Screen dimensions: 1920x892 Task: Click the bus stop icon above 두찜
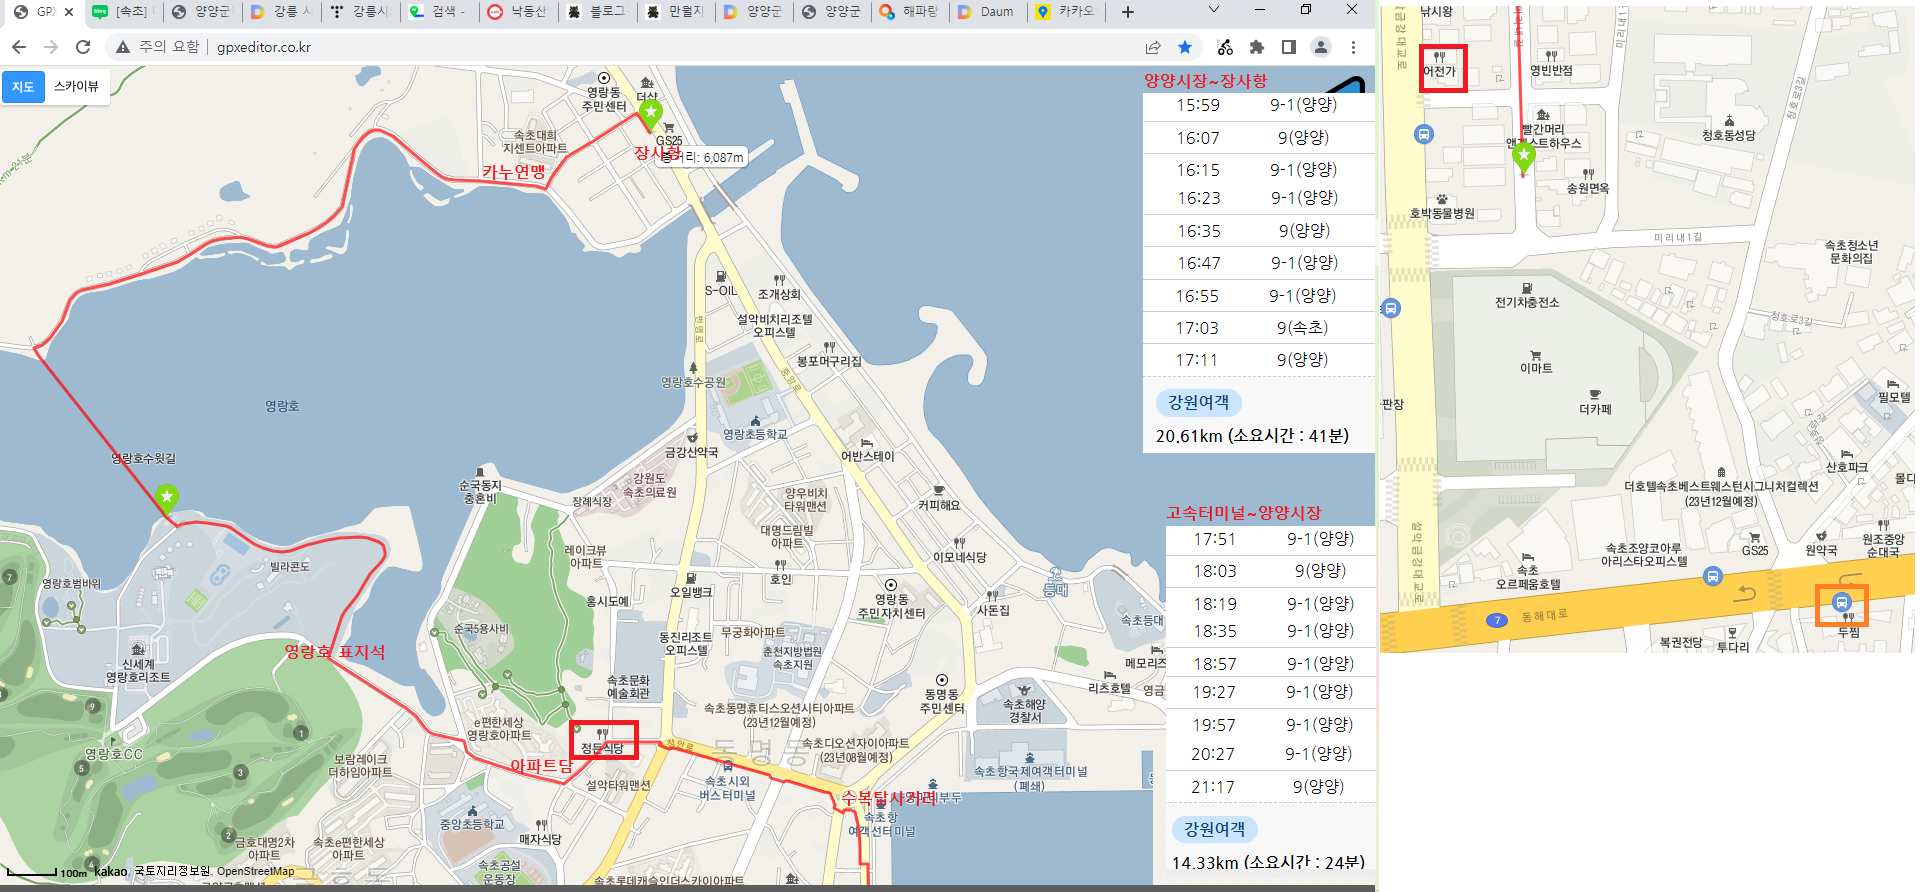(x=1842, y=602)
